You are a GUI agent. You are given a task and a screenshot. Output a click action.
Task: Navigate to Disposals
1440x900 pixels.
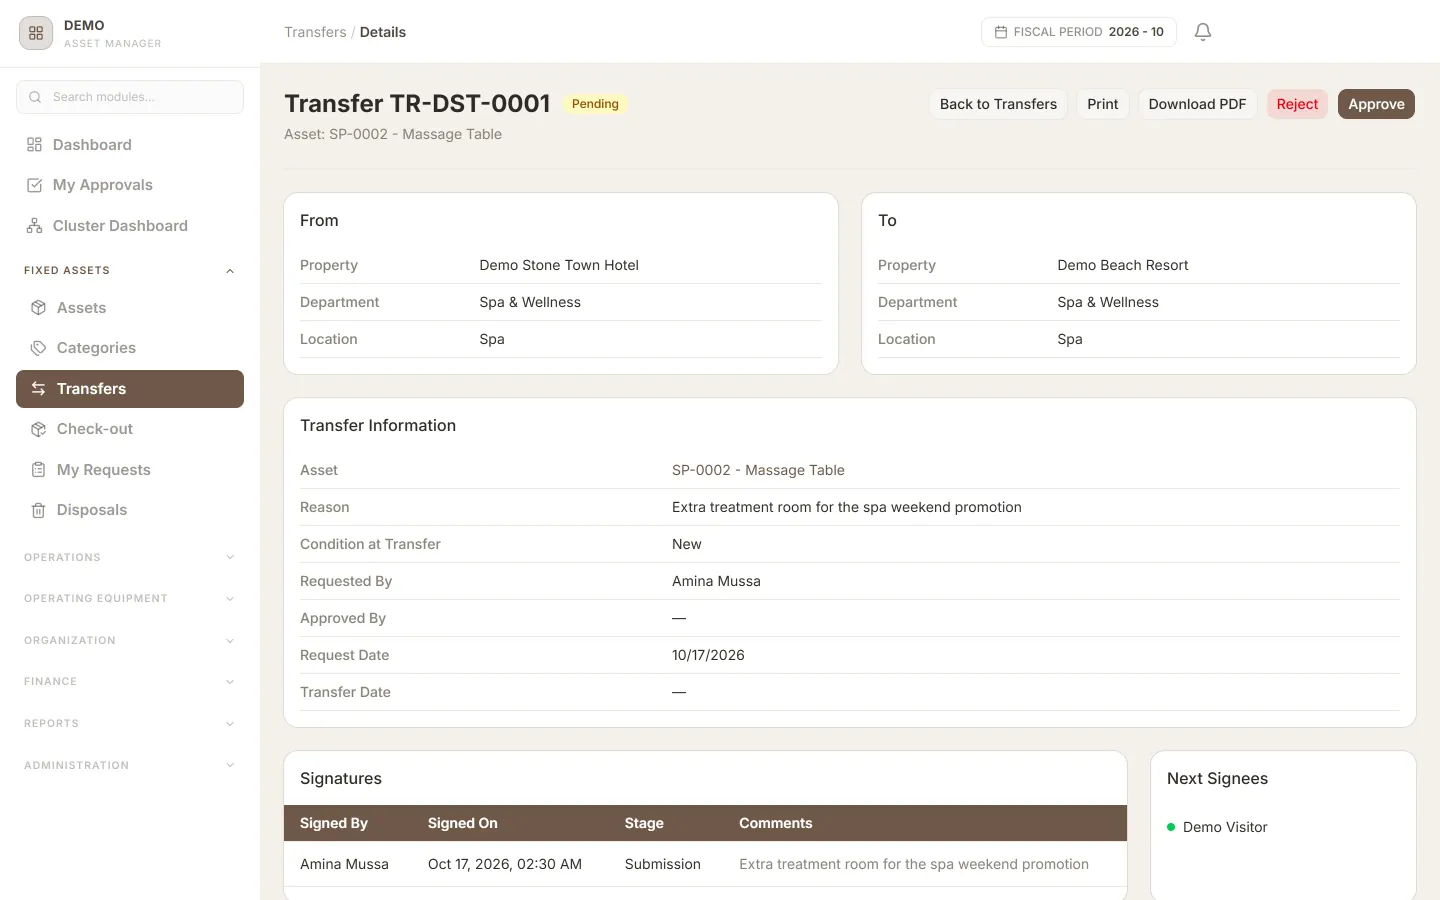coord(130,510)
